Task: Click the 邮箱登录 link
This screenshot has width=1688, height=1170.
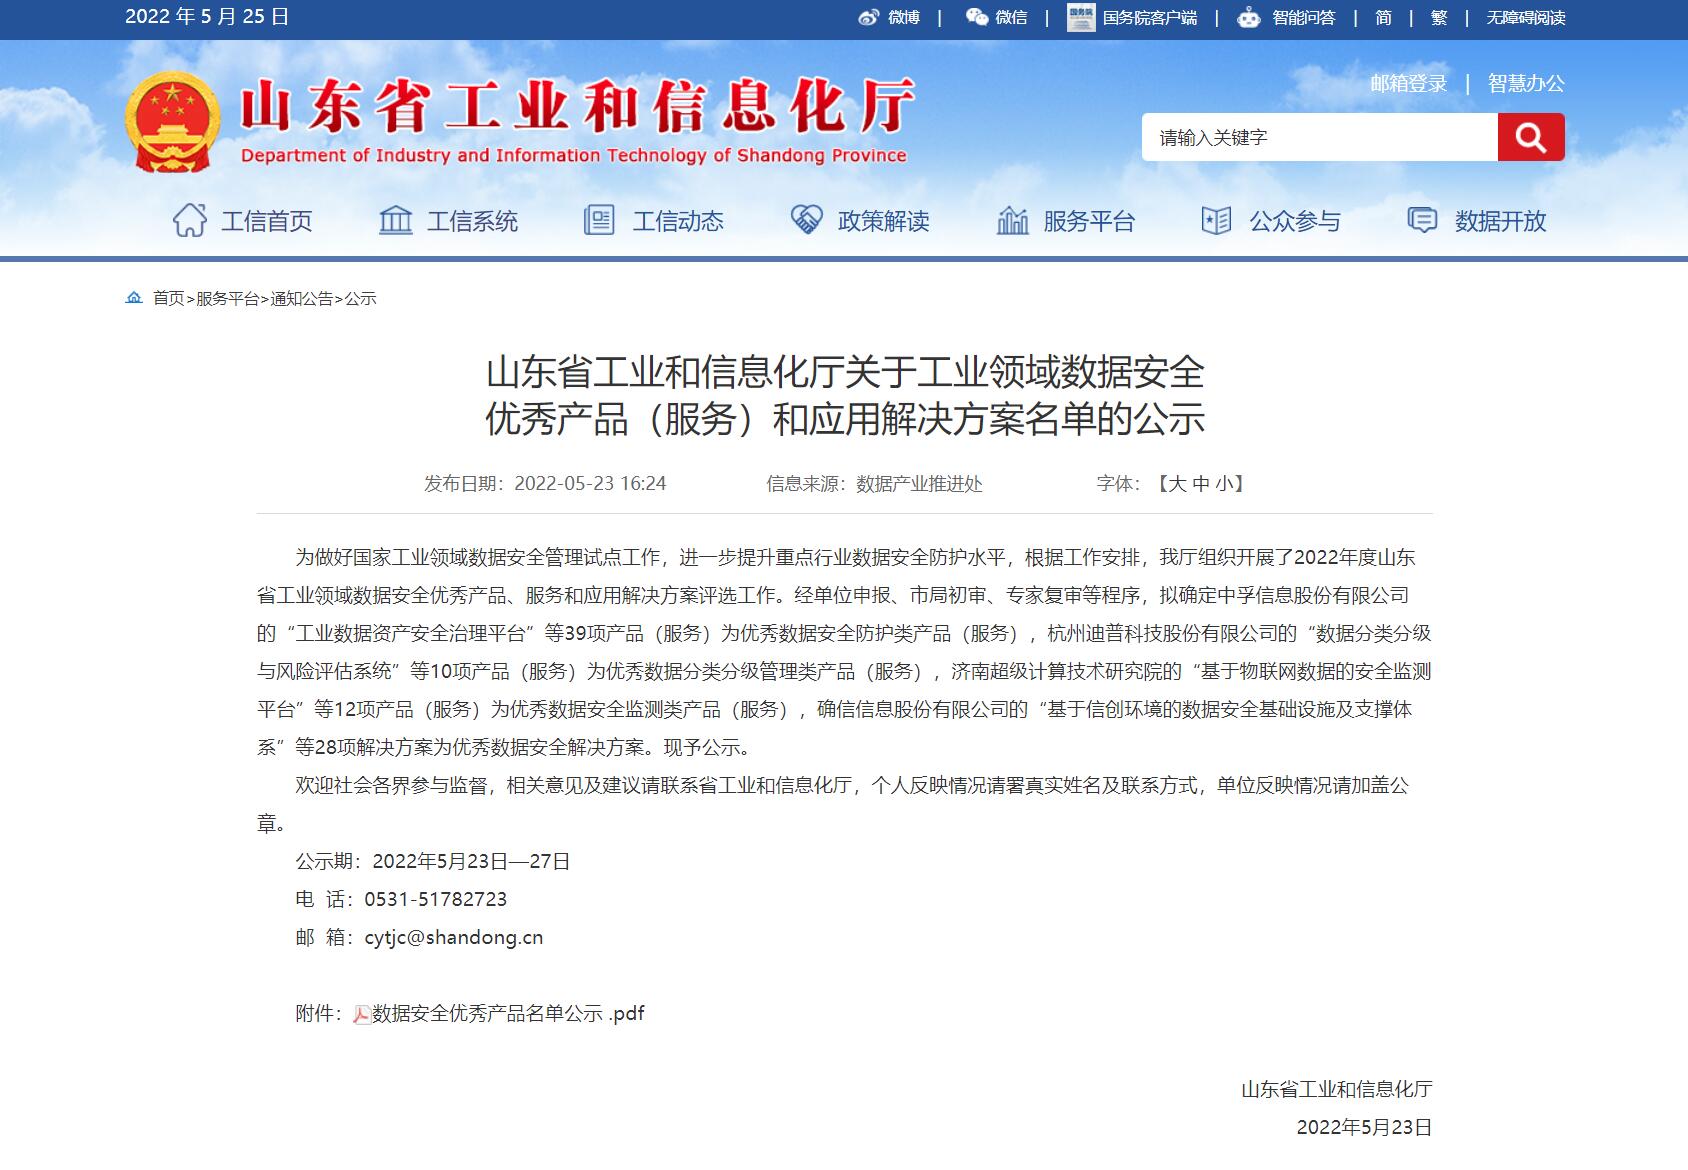Action: [x=1408, y=84]
